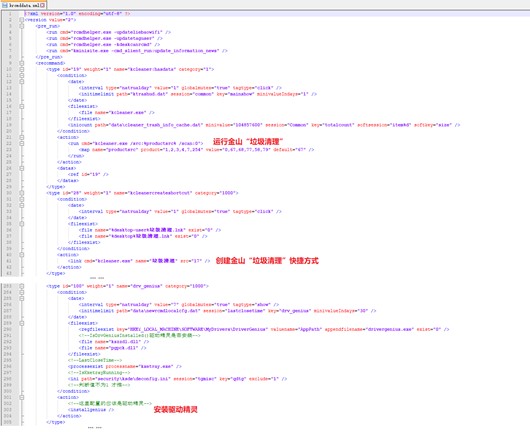
Task: Click the drv_genius type line 283
Action: [x=127, y=286]
